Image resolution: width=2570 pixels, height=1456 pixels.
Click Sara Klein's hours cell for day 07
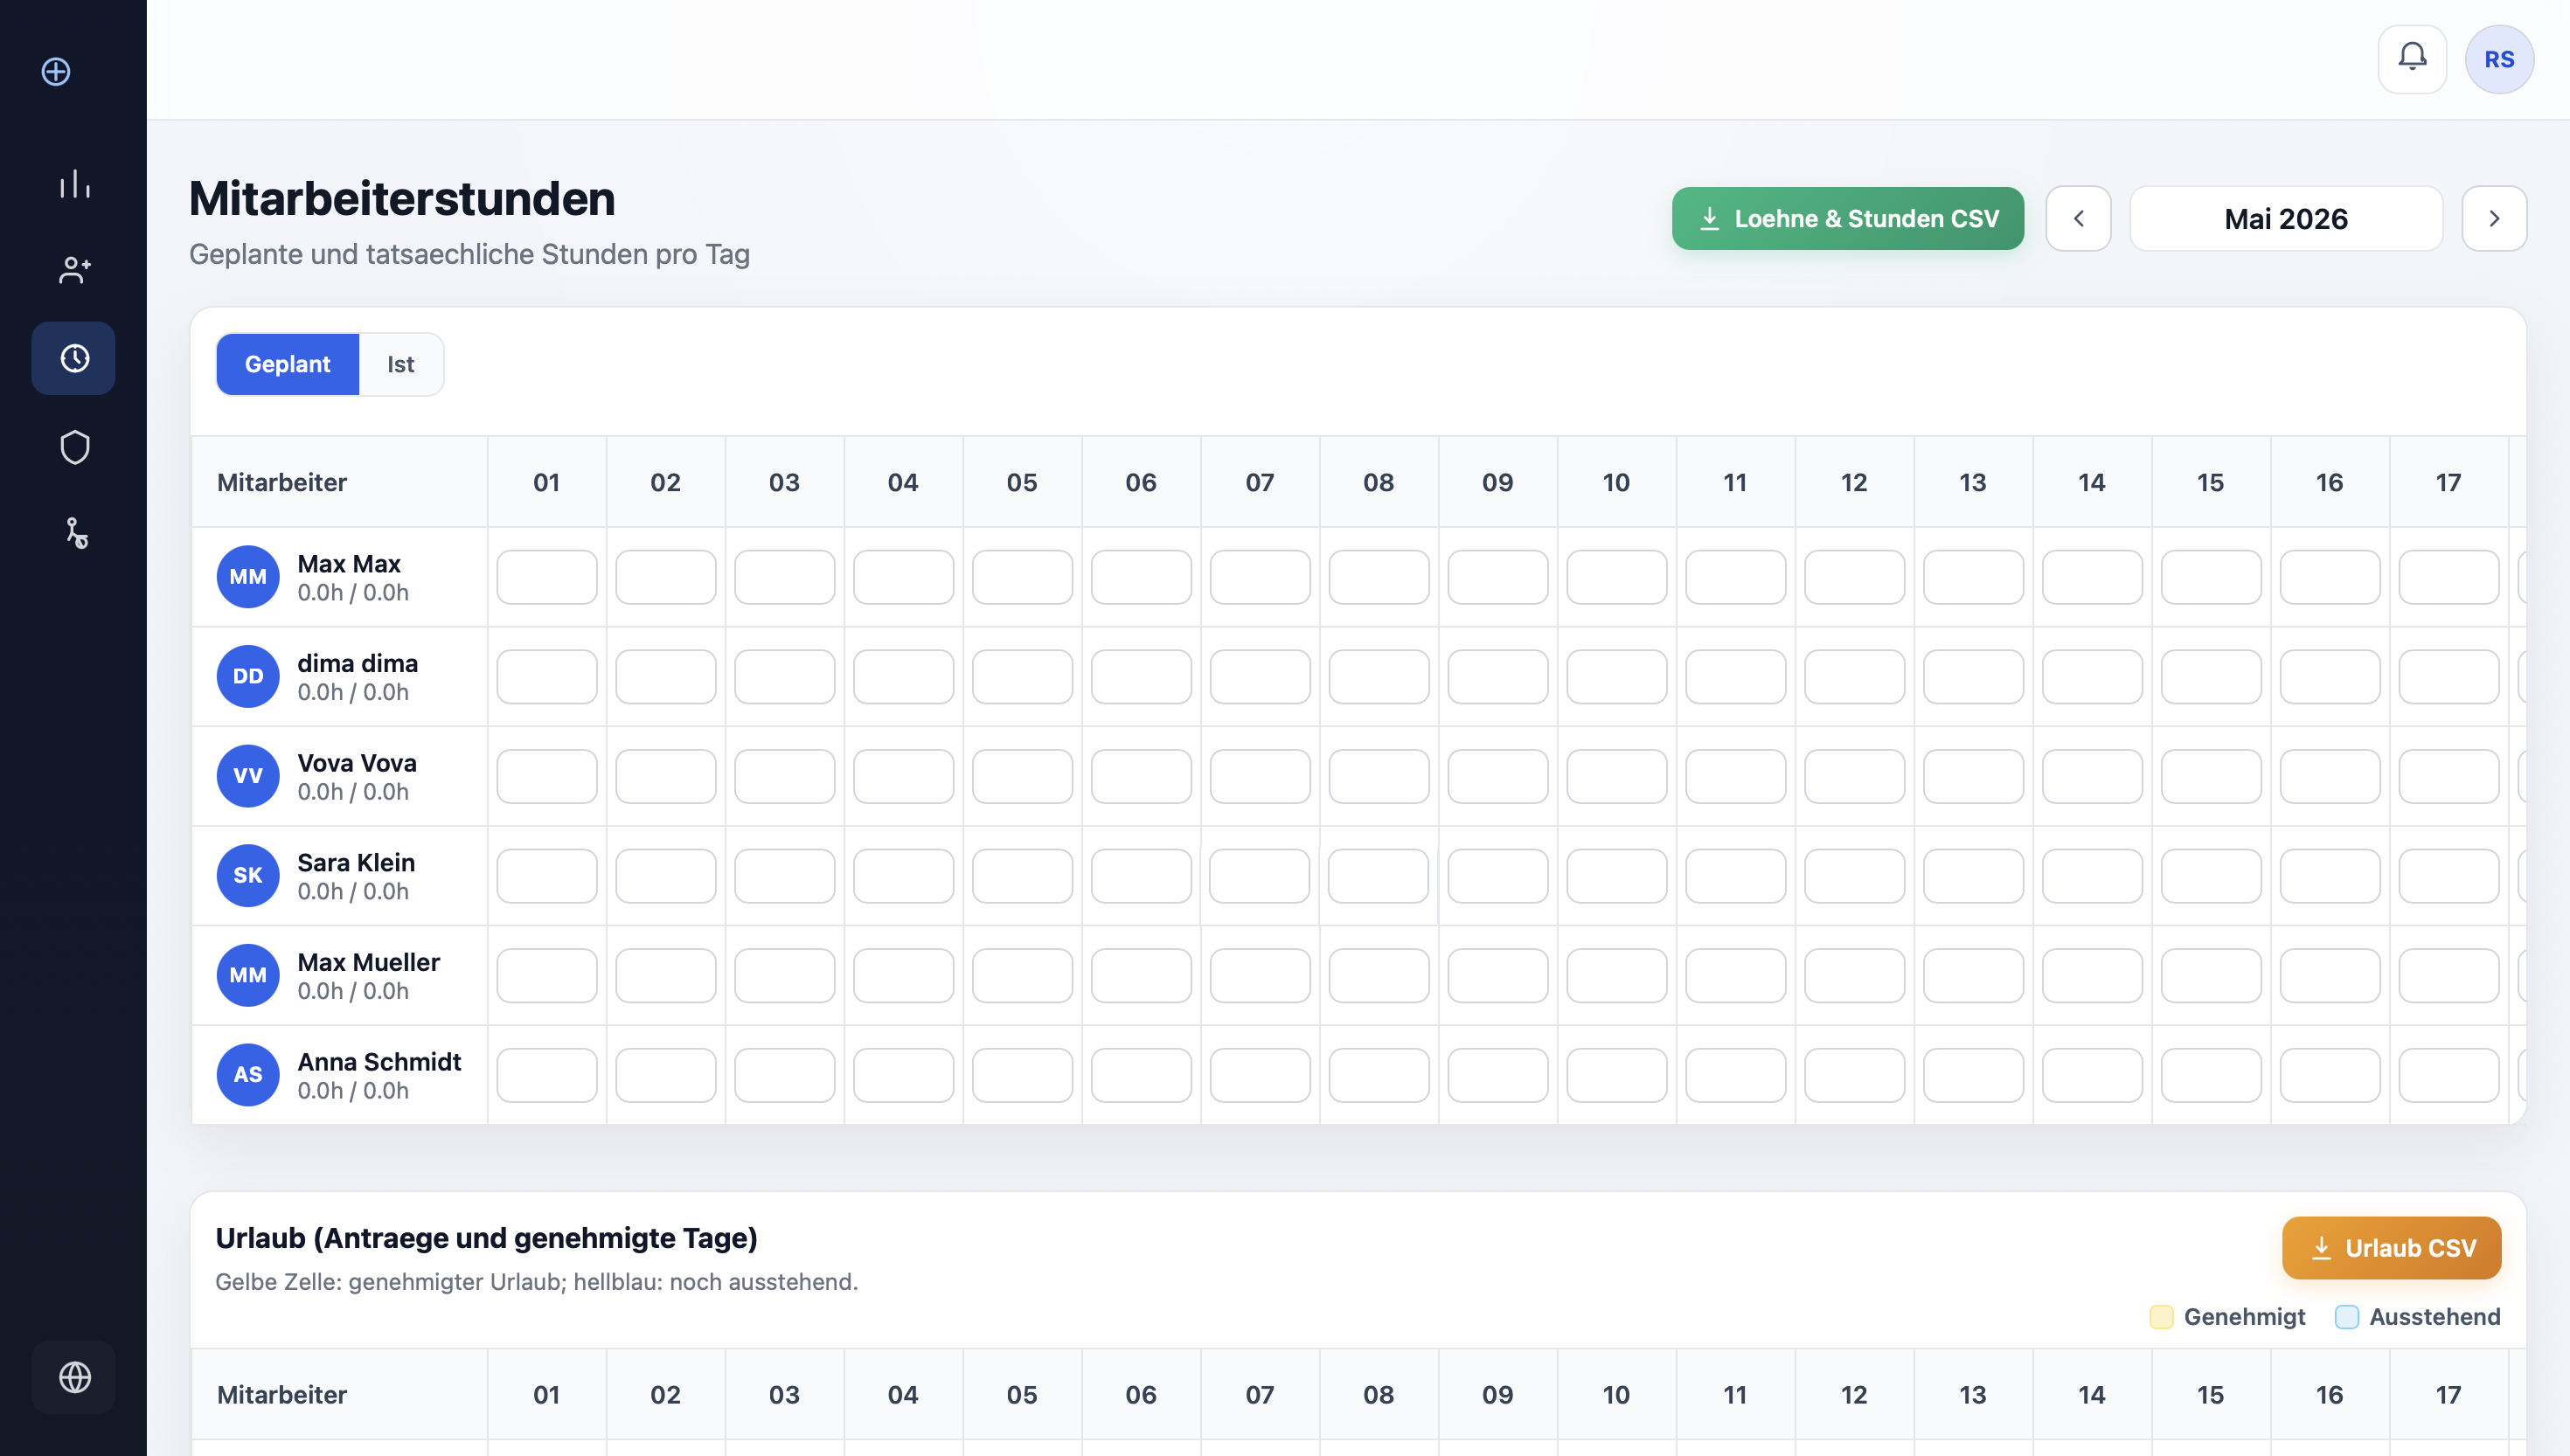tap(1260, 876)
